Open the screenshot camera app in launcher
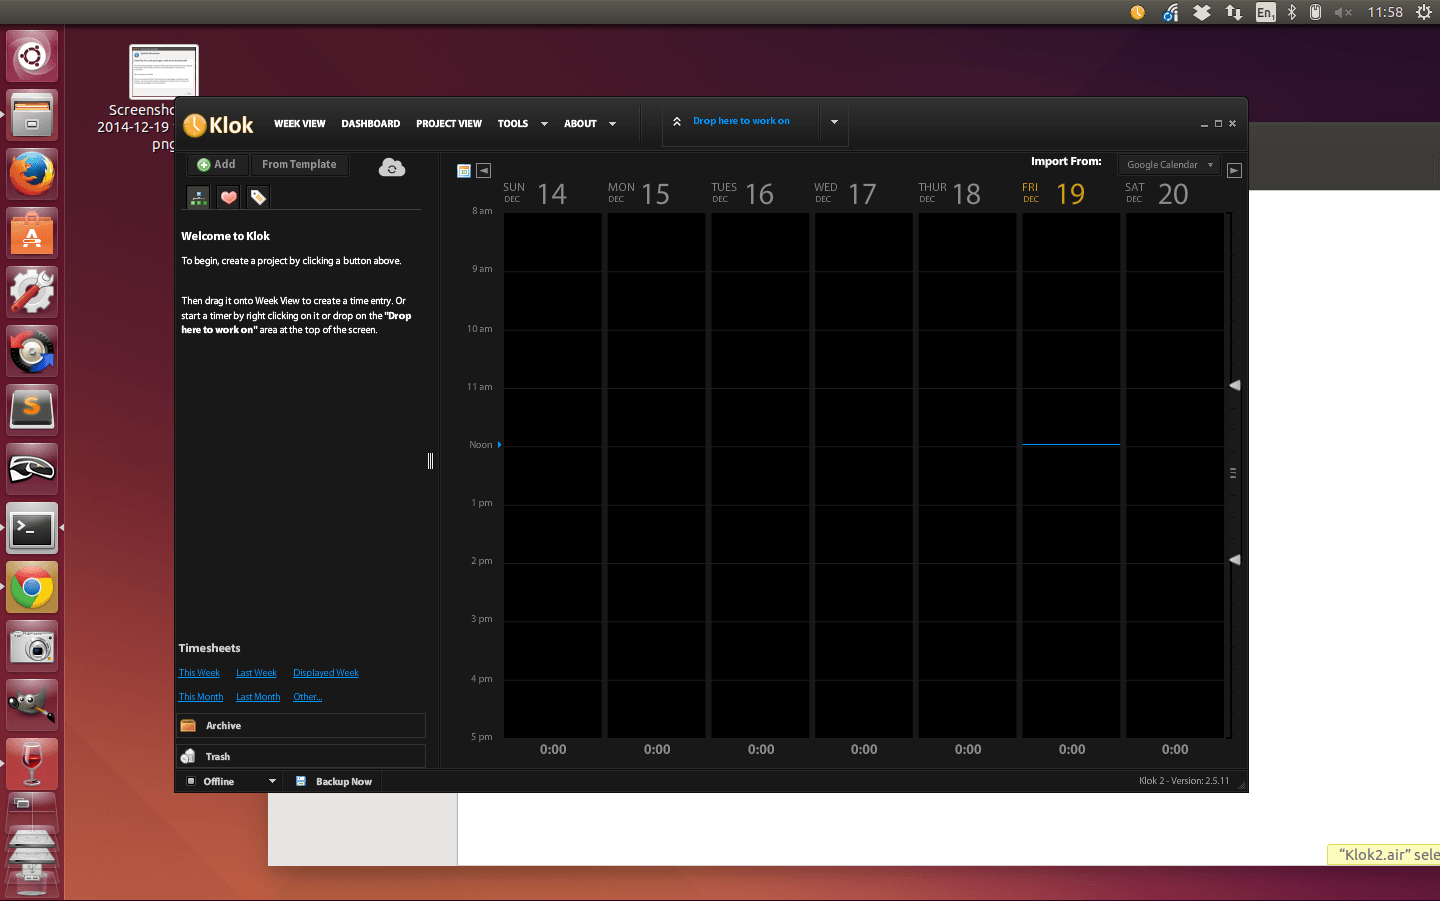This screenshot has width=1440, height=901. coord(32,647)
